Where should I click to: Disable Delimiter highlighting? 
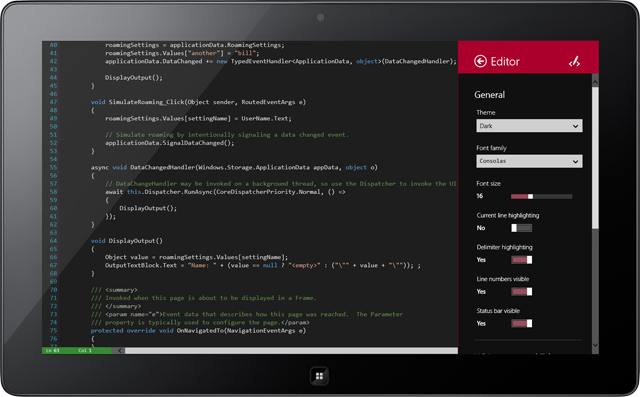tap(522, 260)
